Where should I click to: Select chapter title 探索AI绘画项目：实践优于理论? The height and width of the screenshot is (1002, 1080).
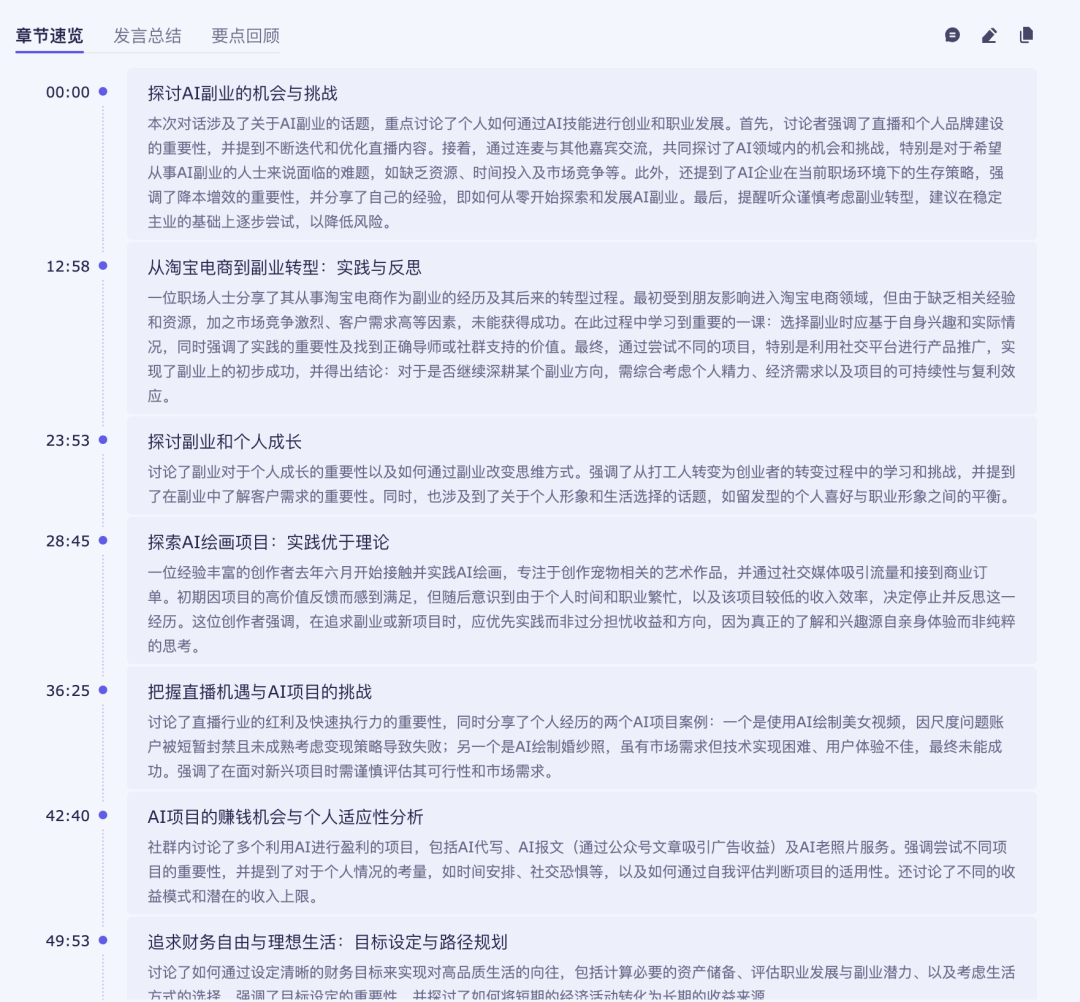[x=269, y=542]
